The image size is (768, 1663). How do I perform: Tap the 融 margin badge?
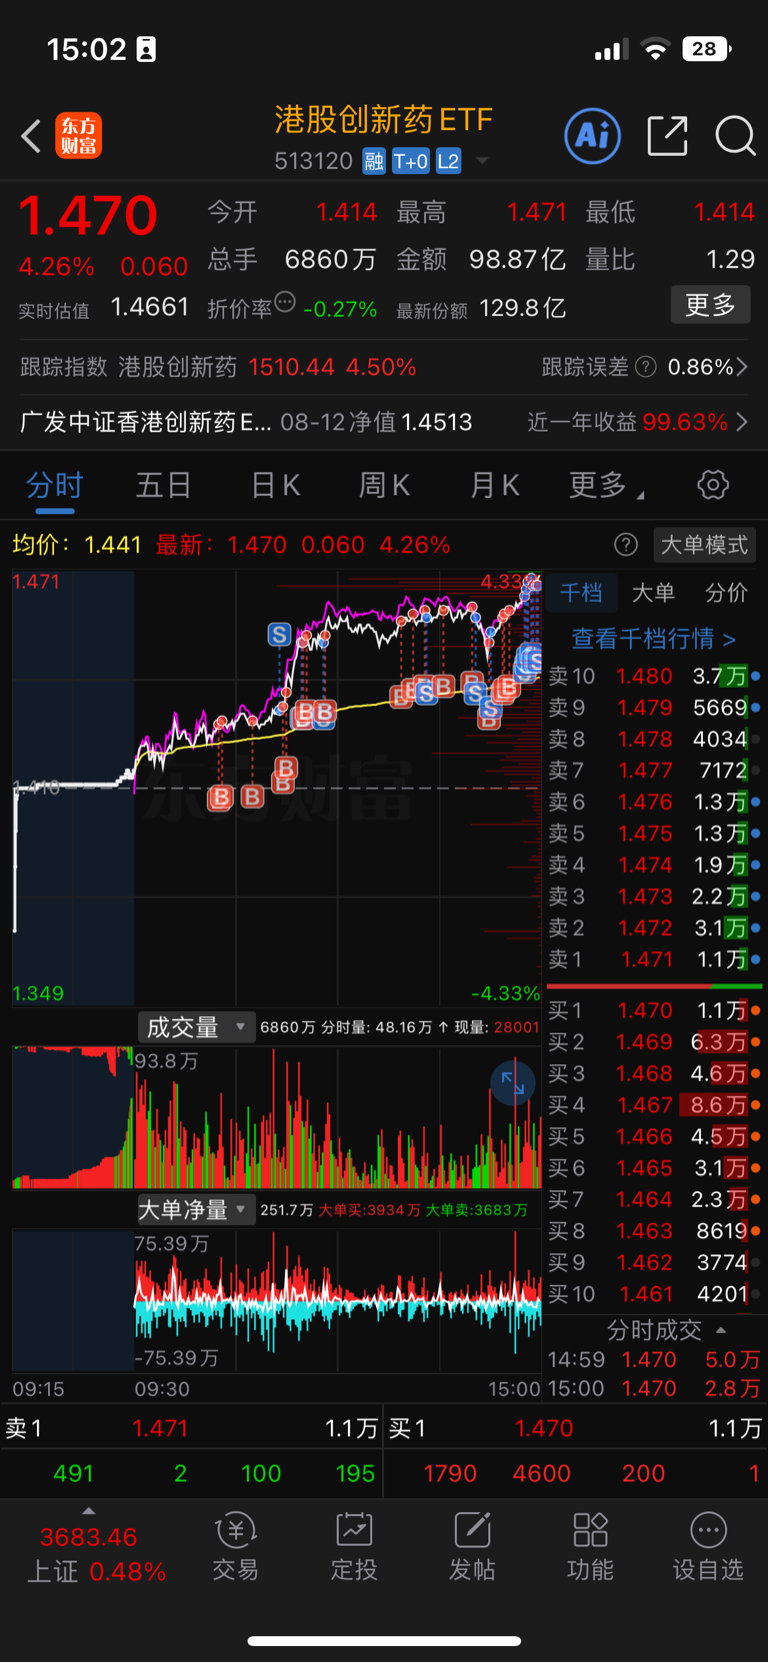[x=374, y=161]
